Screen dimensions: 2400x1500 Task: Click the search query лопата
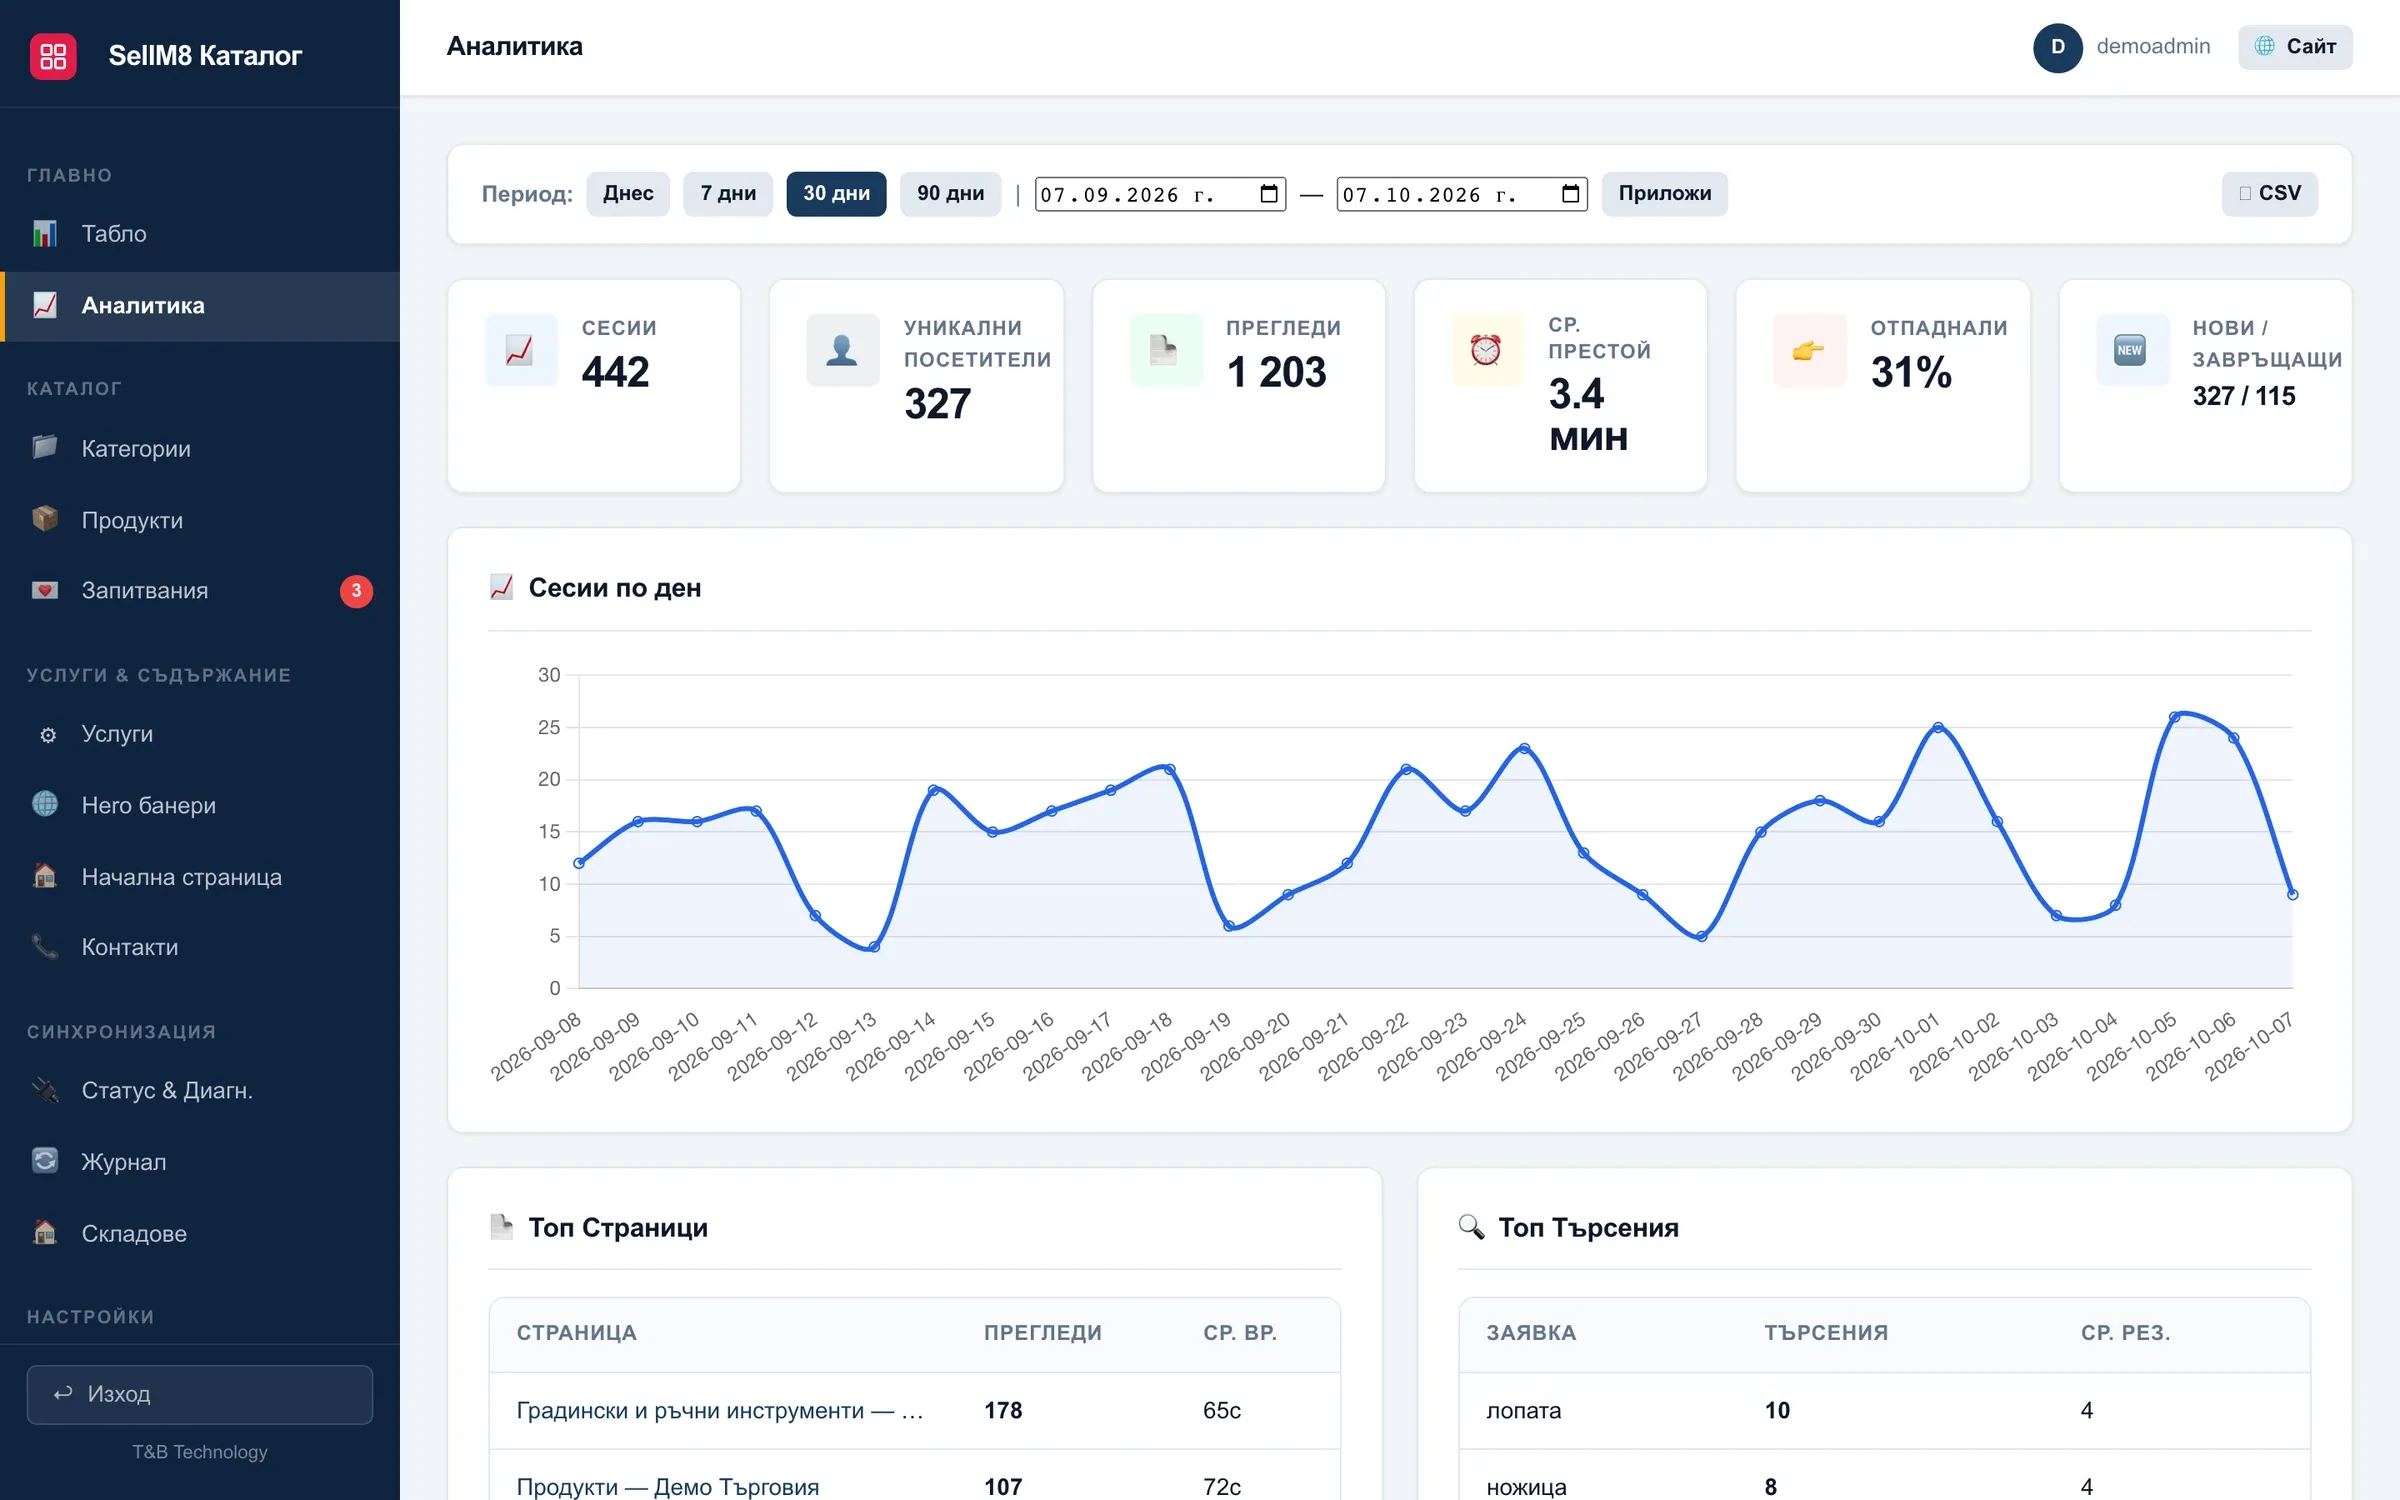[1523, 1411]
